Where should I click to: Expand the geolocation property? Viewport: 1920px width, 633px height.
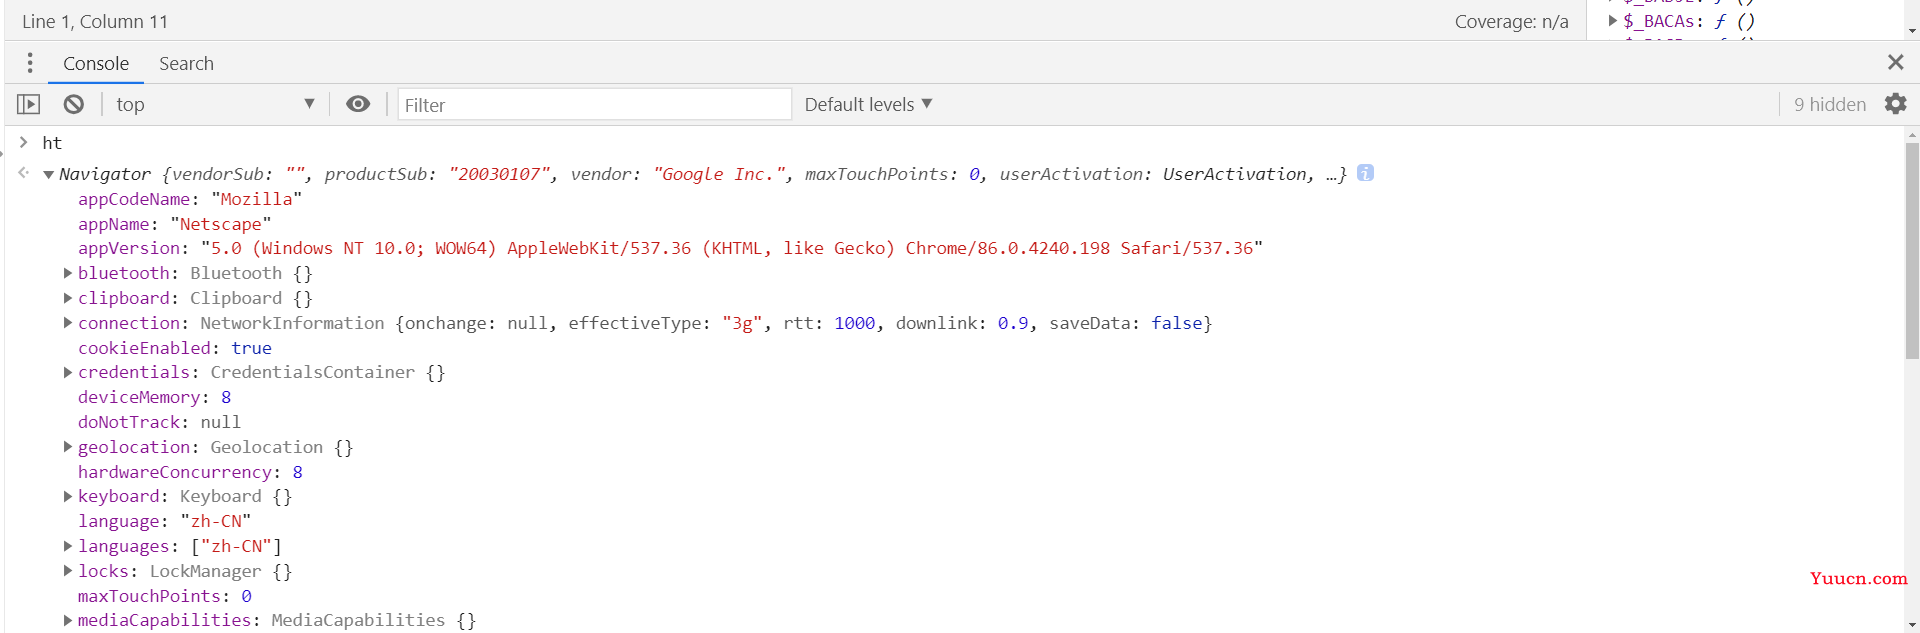click(x=67, y=447)
